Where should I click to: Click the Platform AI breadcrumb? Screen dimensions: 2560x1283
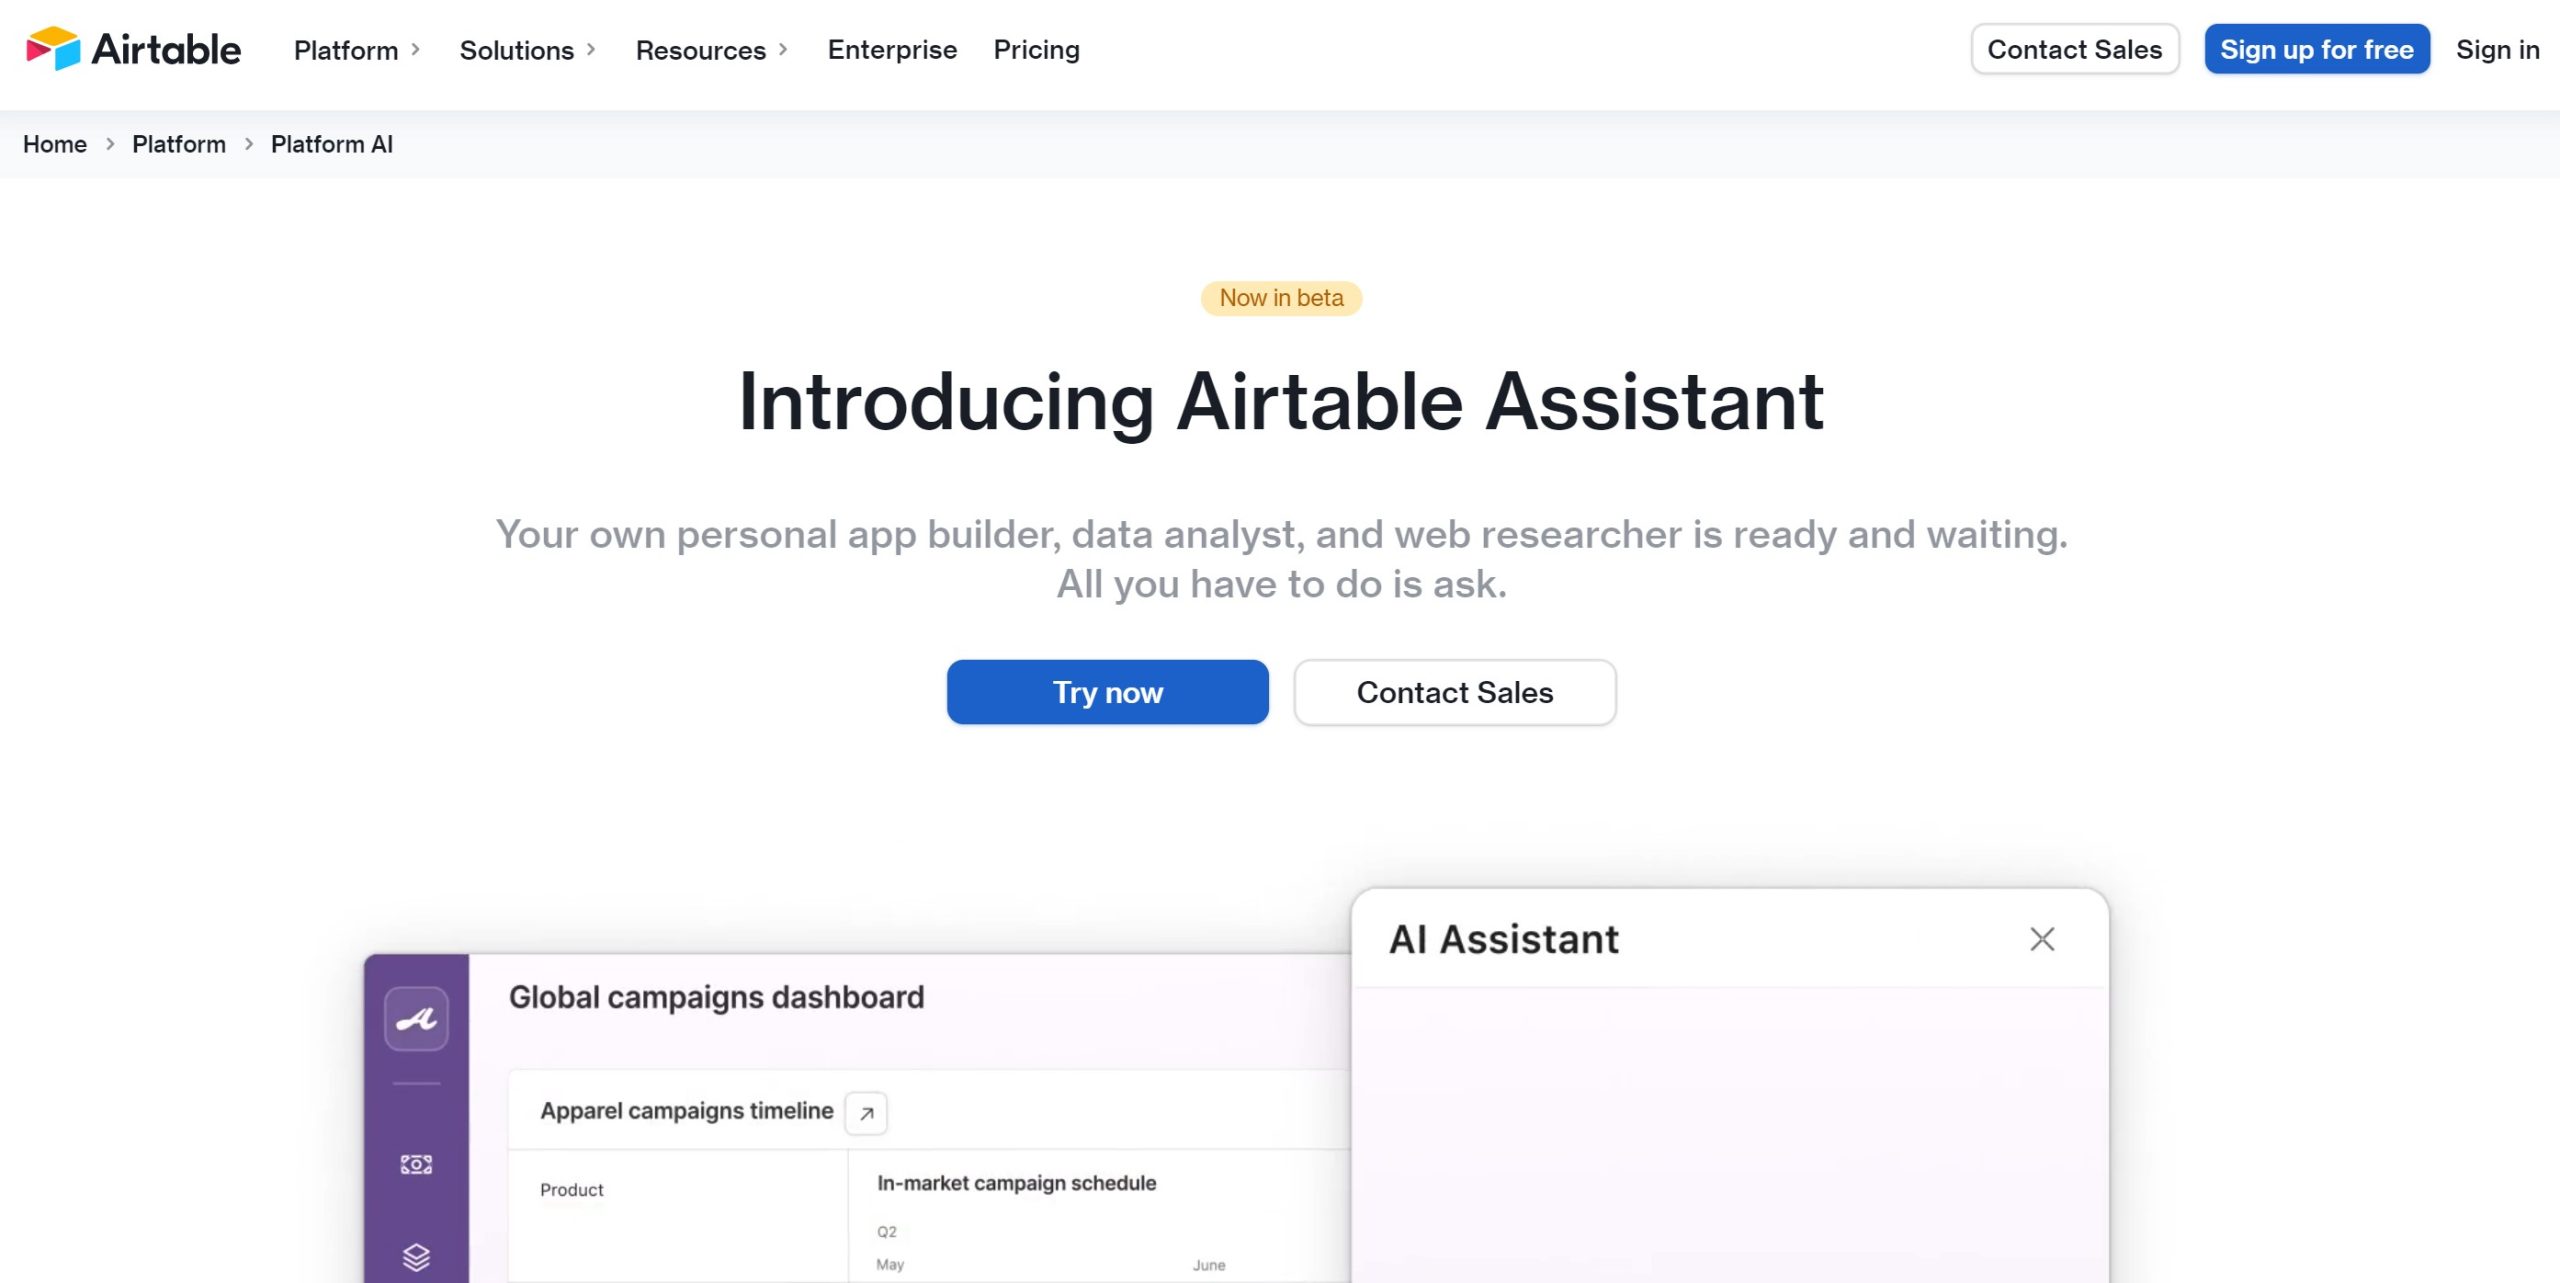click(x=331, y=144)
